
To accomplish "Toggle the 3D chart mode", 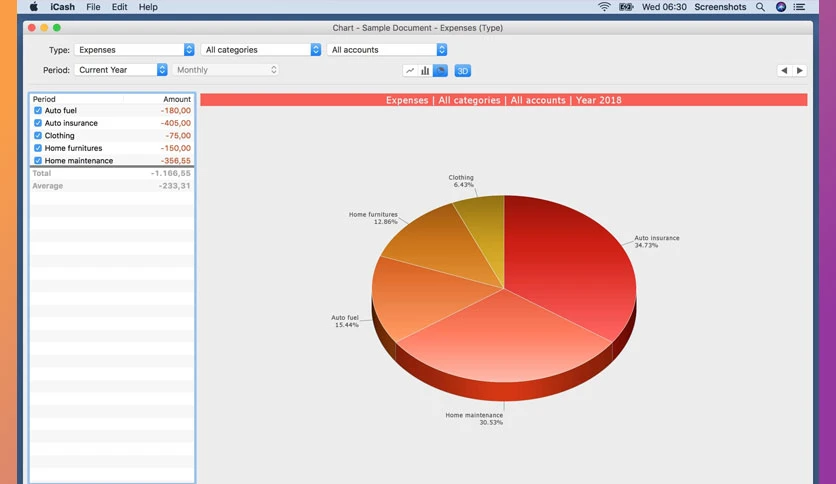I will tap(462, 70).
